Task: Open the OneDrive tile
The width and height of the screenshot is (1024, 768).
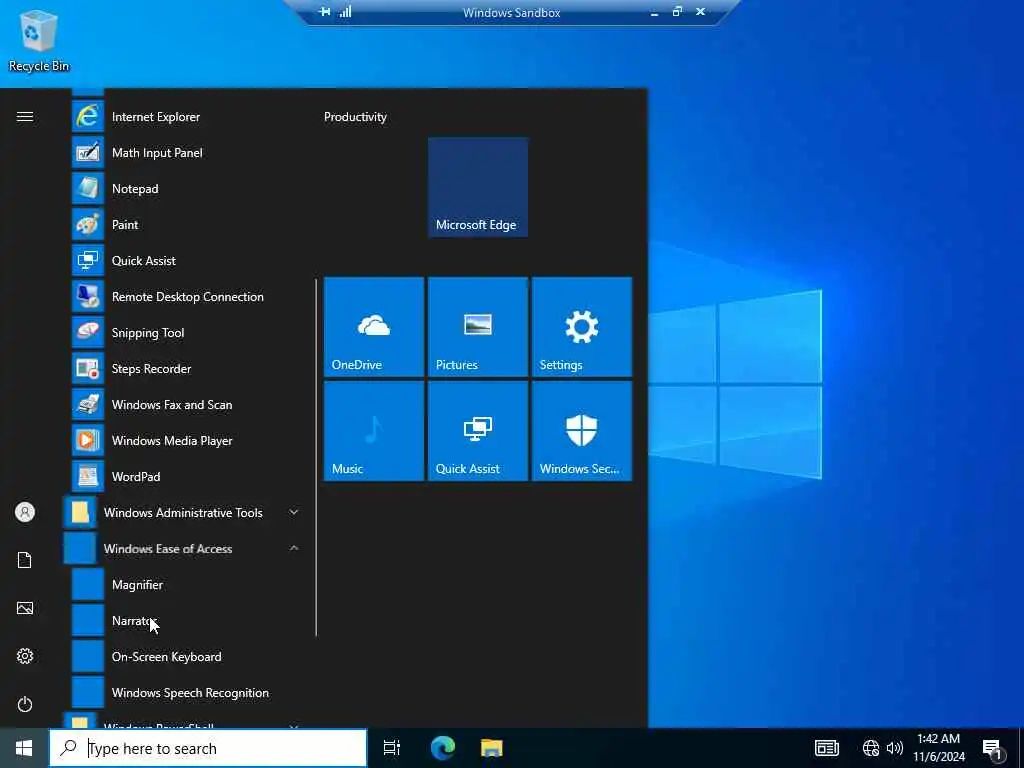Action: point(374,327)
